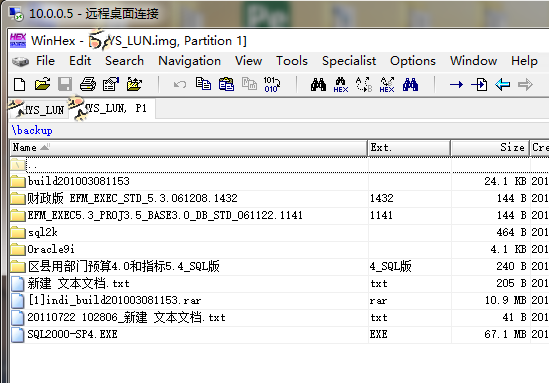Click the Forward navigation arrow icon
Screen dimensions: 549x383
pos(525,84)
